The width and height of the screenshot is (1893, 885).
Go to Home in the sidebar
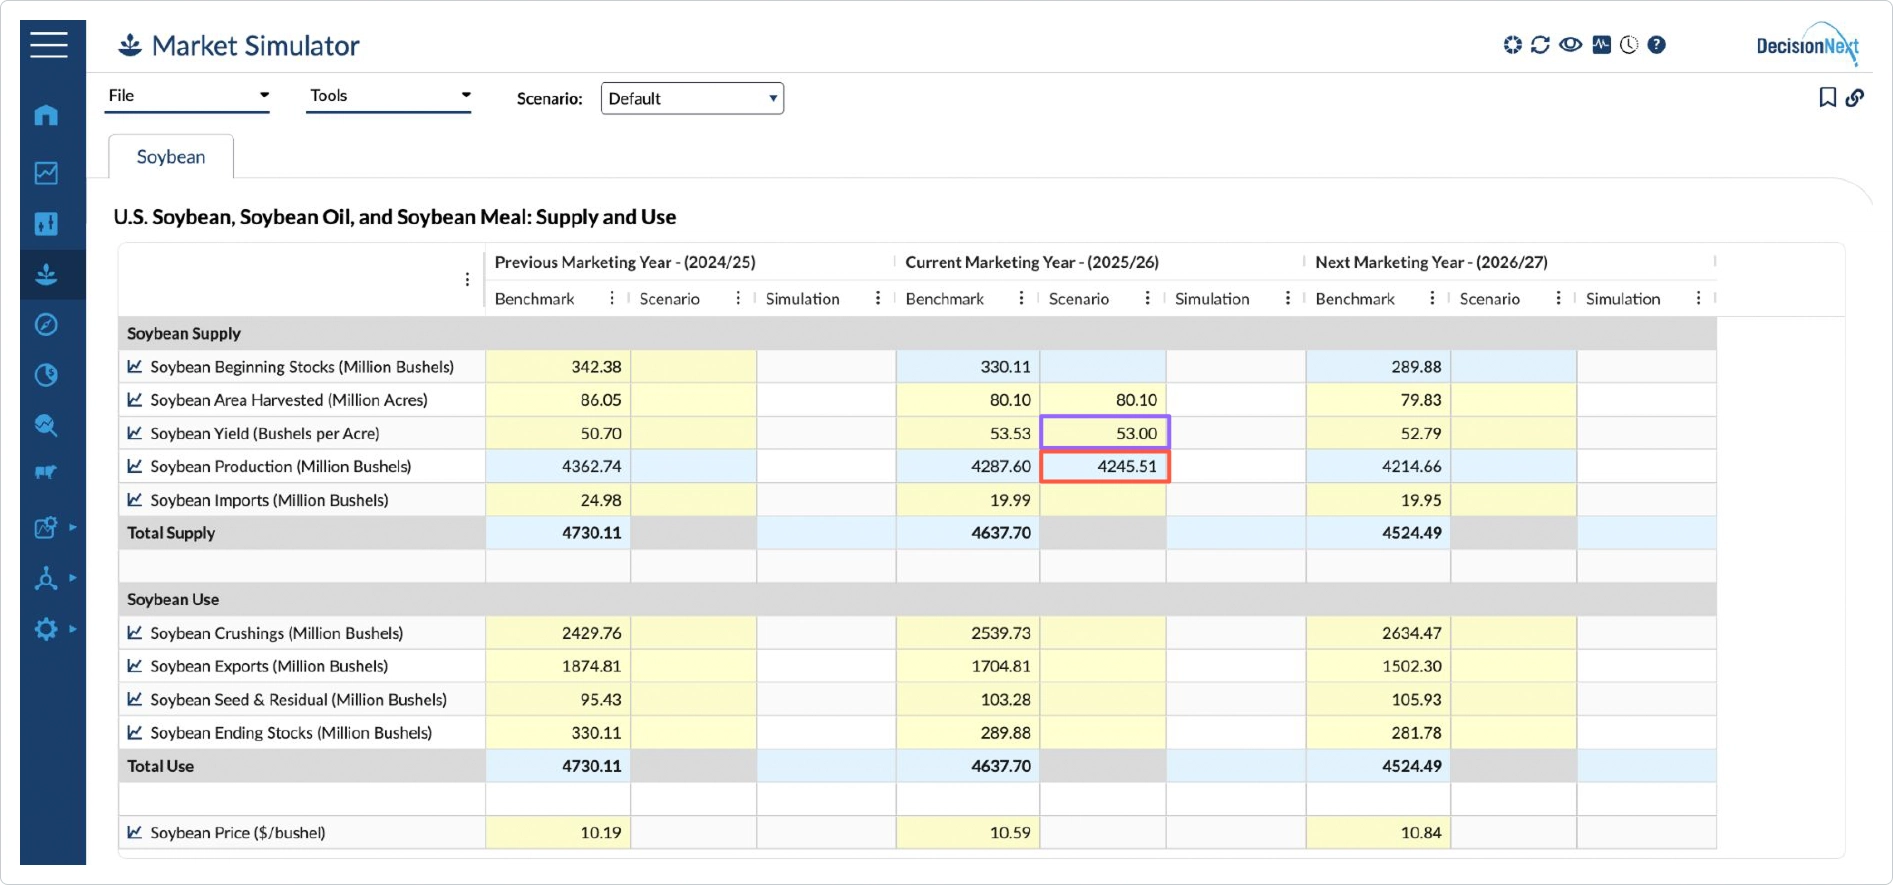click(46, 115)
